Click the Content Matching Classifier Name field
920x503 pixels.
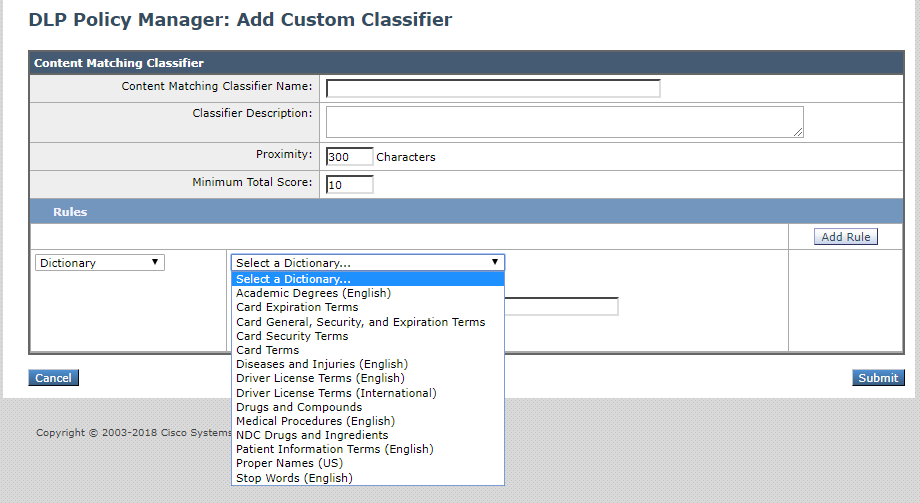tap(493, 89)
